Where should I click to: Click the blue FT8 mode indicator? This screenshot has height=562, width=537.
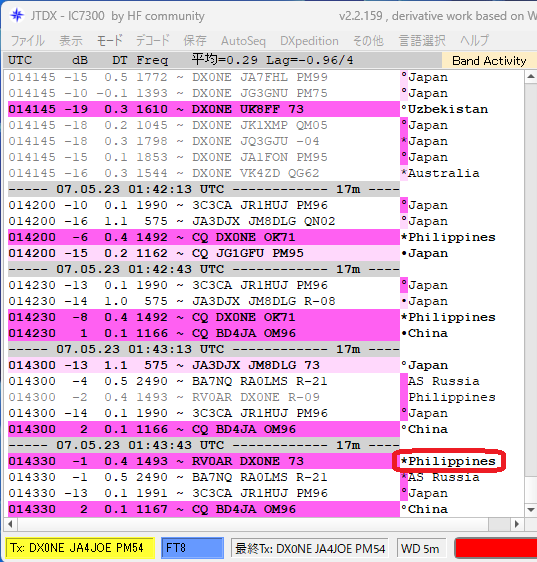[192, 548]
